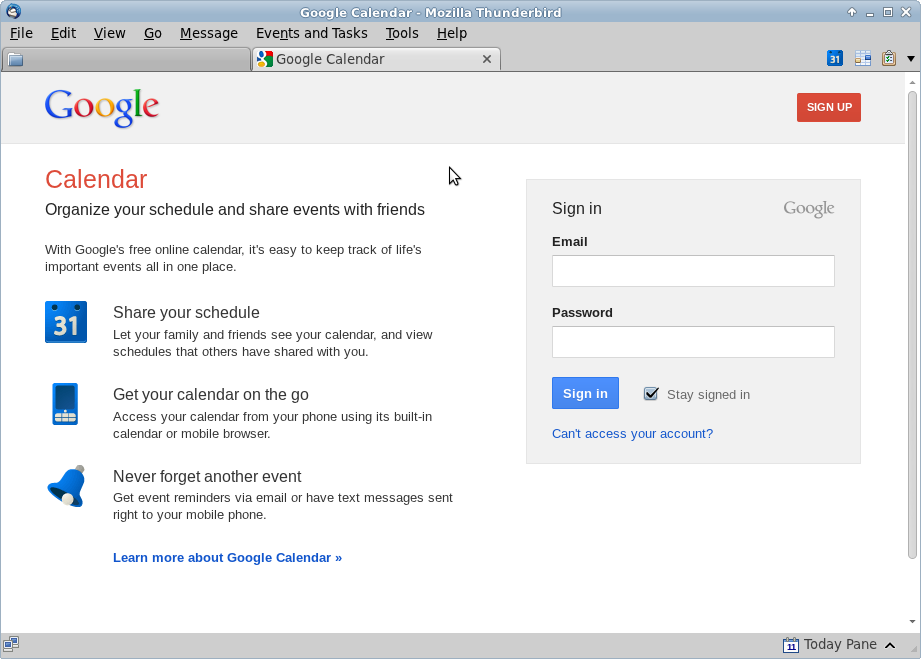Switch to the mail folder tab
This screenshot has width=921, height=659.
coord(126,59)
